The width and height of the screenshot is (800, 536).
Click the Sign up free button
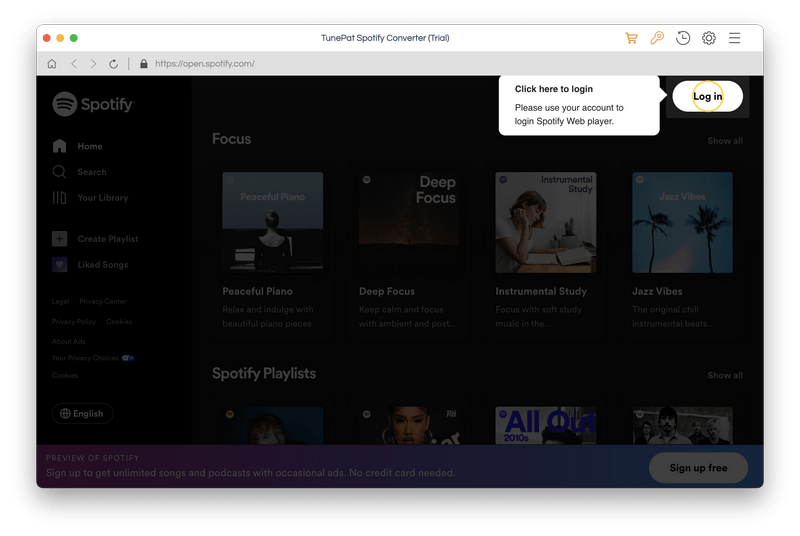(698, 468)
